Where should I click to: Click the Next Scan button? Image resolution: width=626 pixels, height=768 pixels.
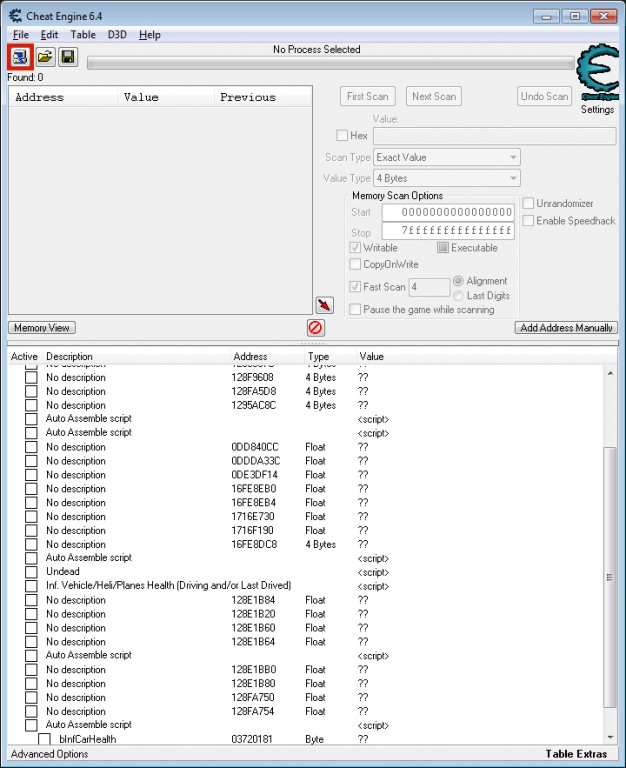(434, 96)
